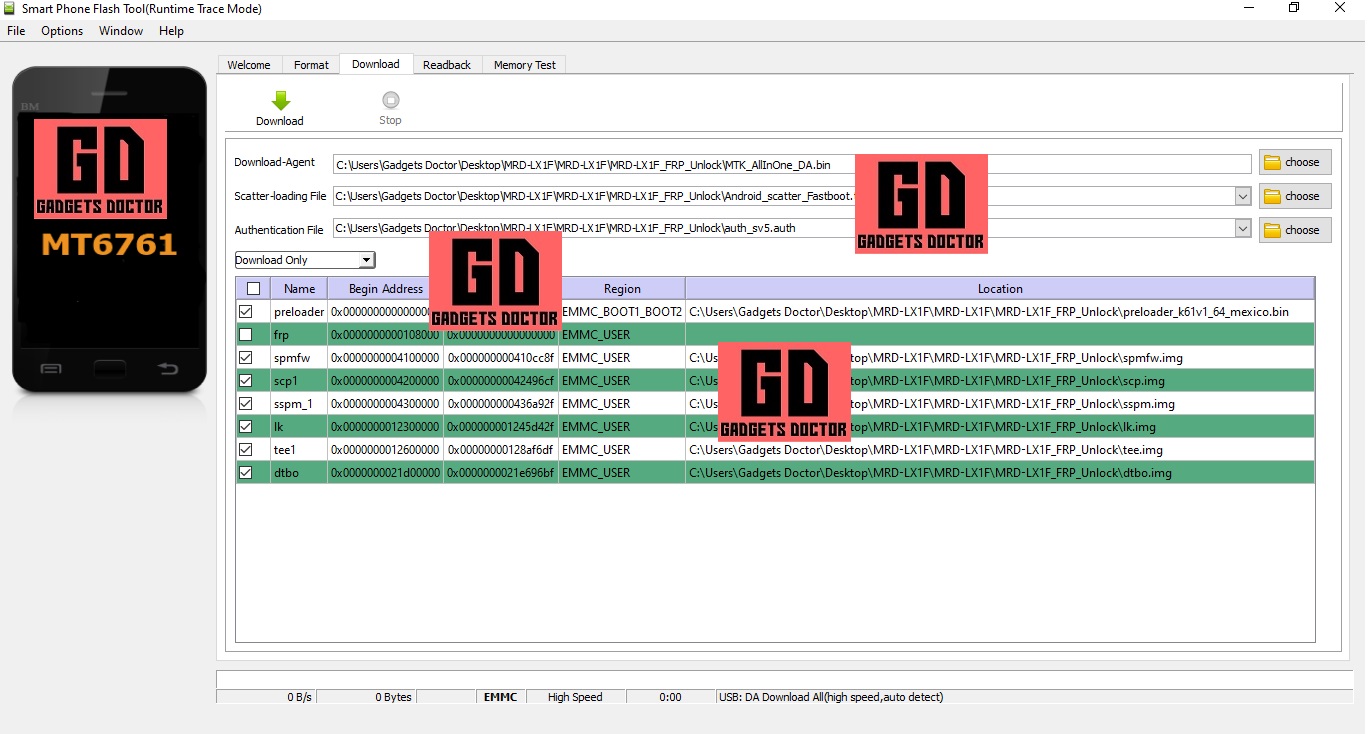This screenshot has height=734, width=1368.
Task: Select the lk.img location cell
Action: (x=1000, y=427)
